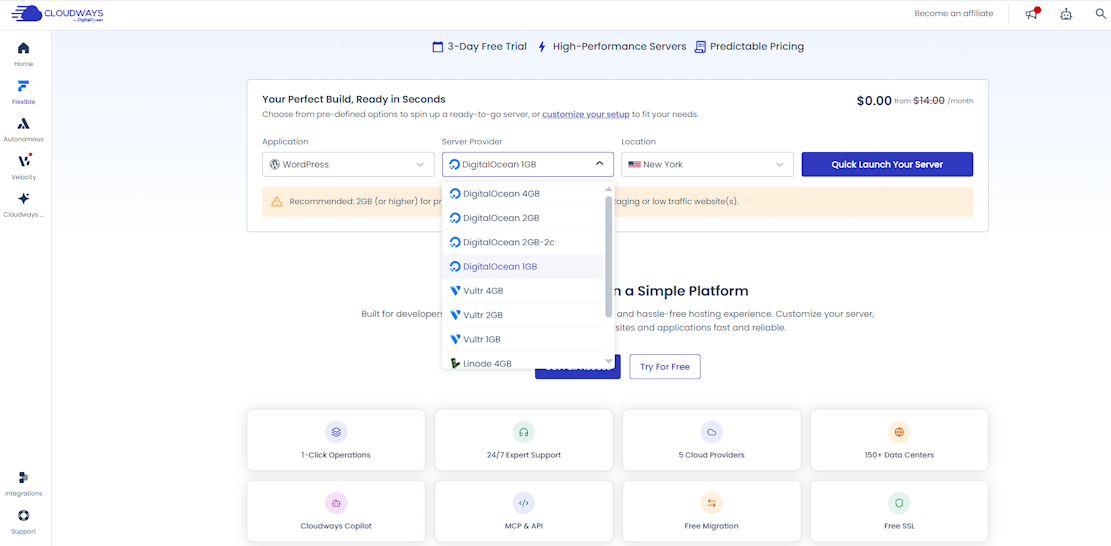Click the MCP & API code icon
The height and width of the screenshot is (546, 1111).
coord(524,503)
